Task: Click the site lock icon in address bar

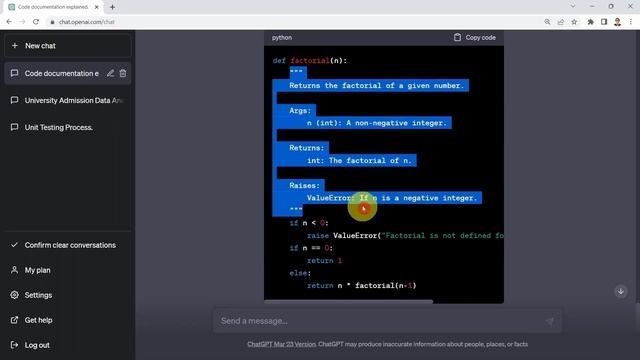Action: (52, 22)
